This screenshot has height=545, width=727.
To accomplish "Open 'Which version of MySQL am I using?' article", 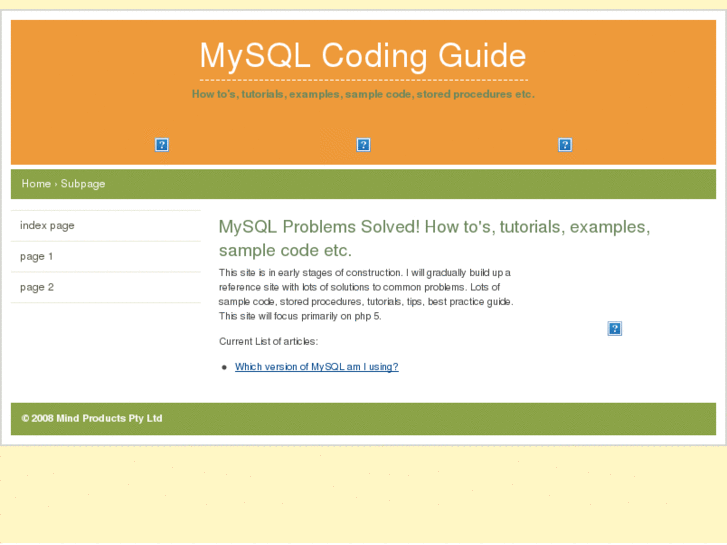I will (317, 367).
